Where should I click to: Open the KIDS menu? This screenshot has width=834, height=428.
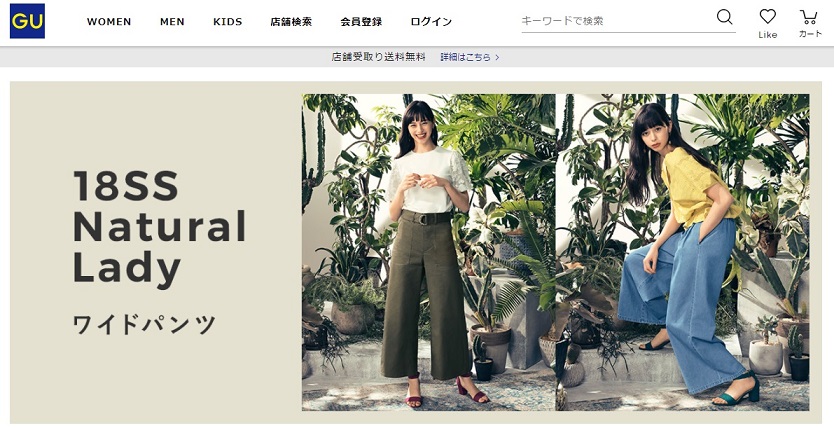tap(228, 22)
